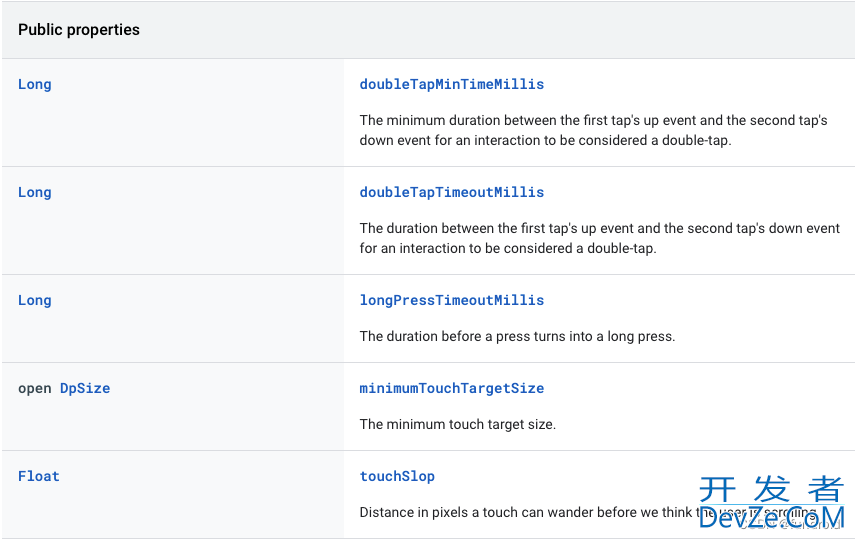Open the doubleTapMinTimeMillis property link
855x539 pixels.
(x=451, y=84)
